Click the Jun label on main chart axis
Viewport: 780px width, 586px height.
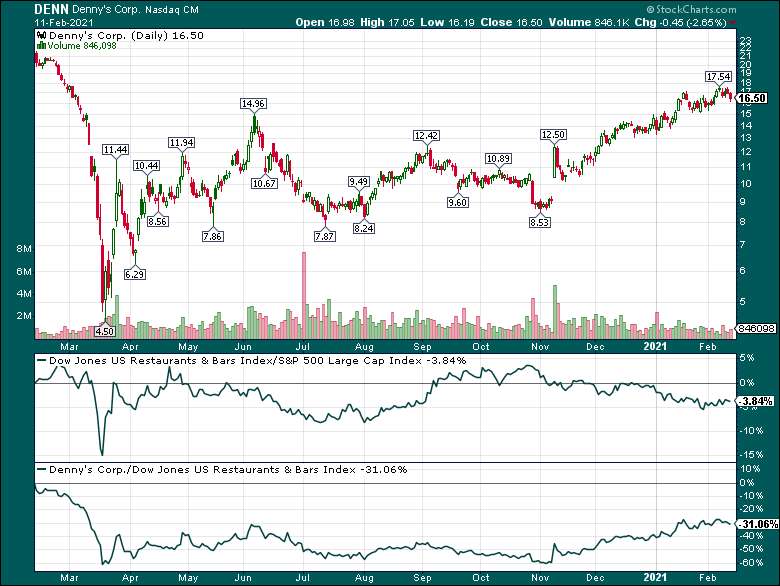243,346
